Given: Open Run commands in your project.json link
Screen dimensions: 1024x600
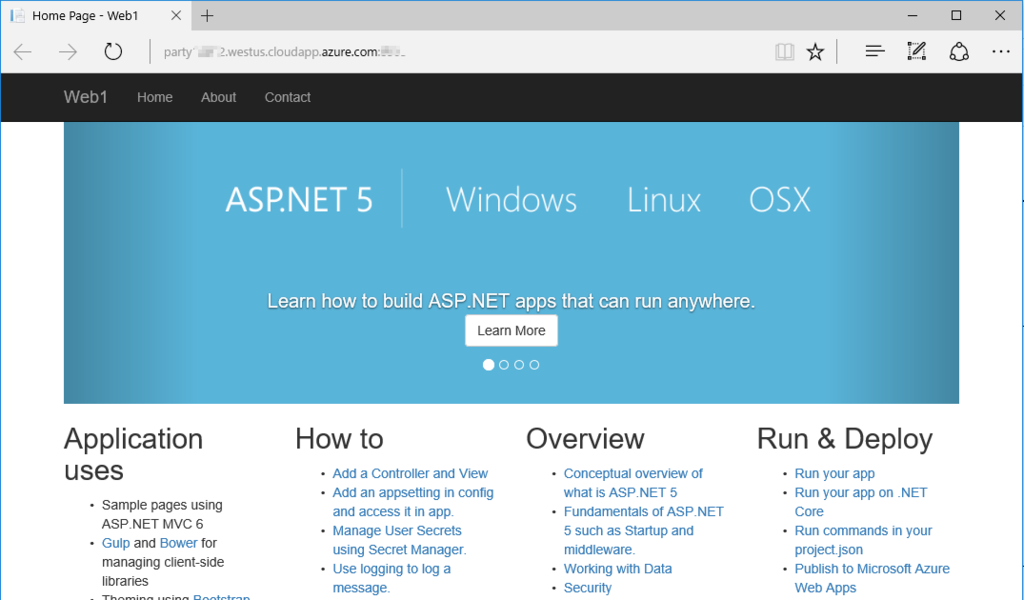Looking at the screenshot, I should tap(863, 540).
